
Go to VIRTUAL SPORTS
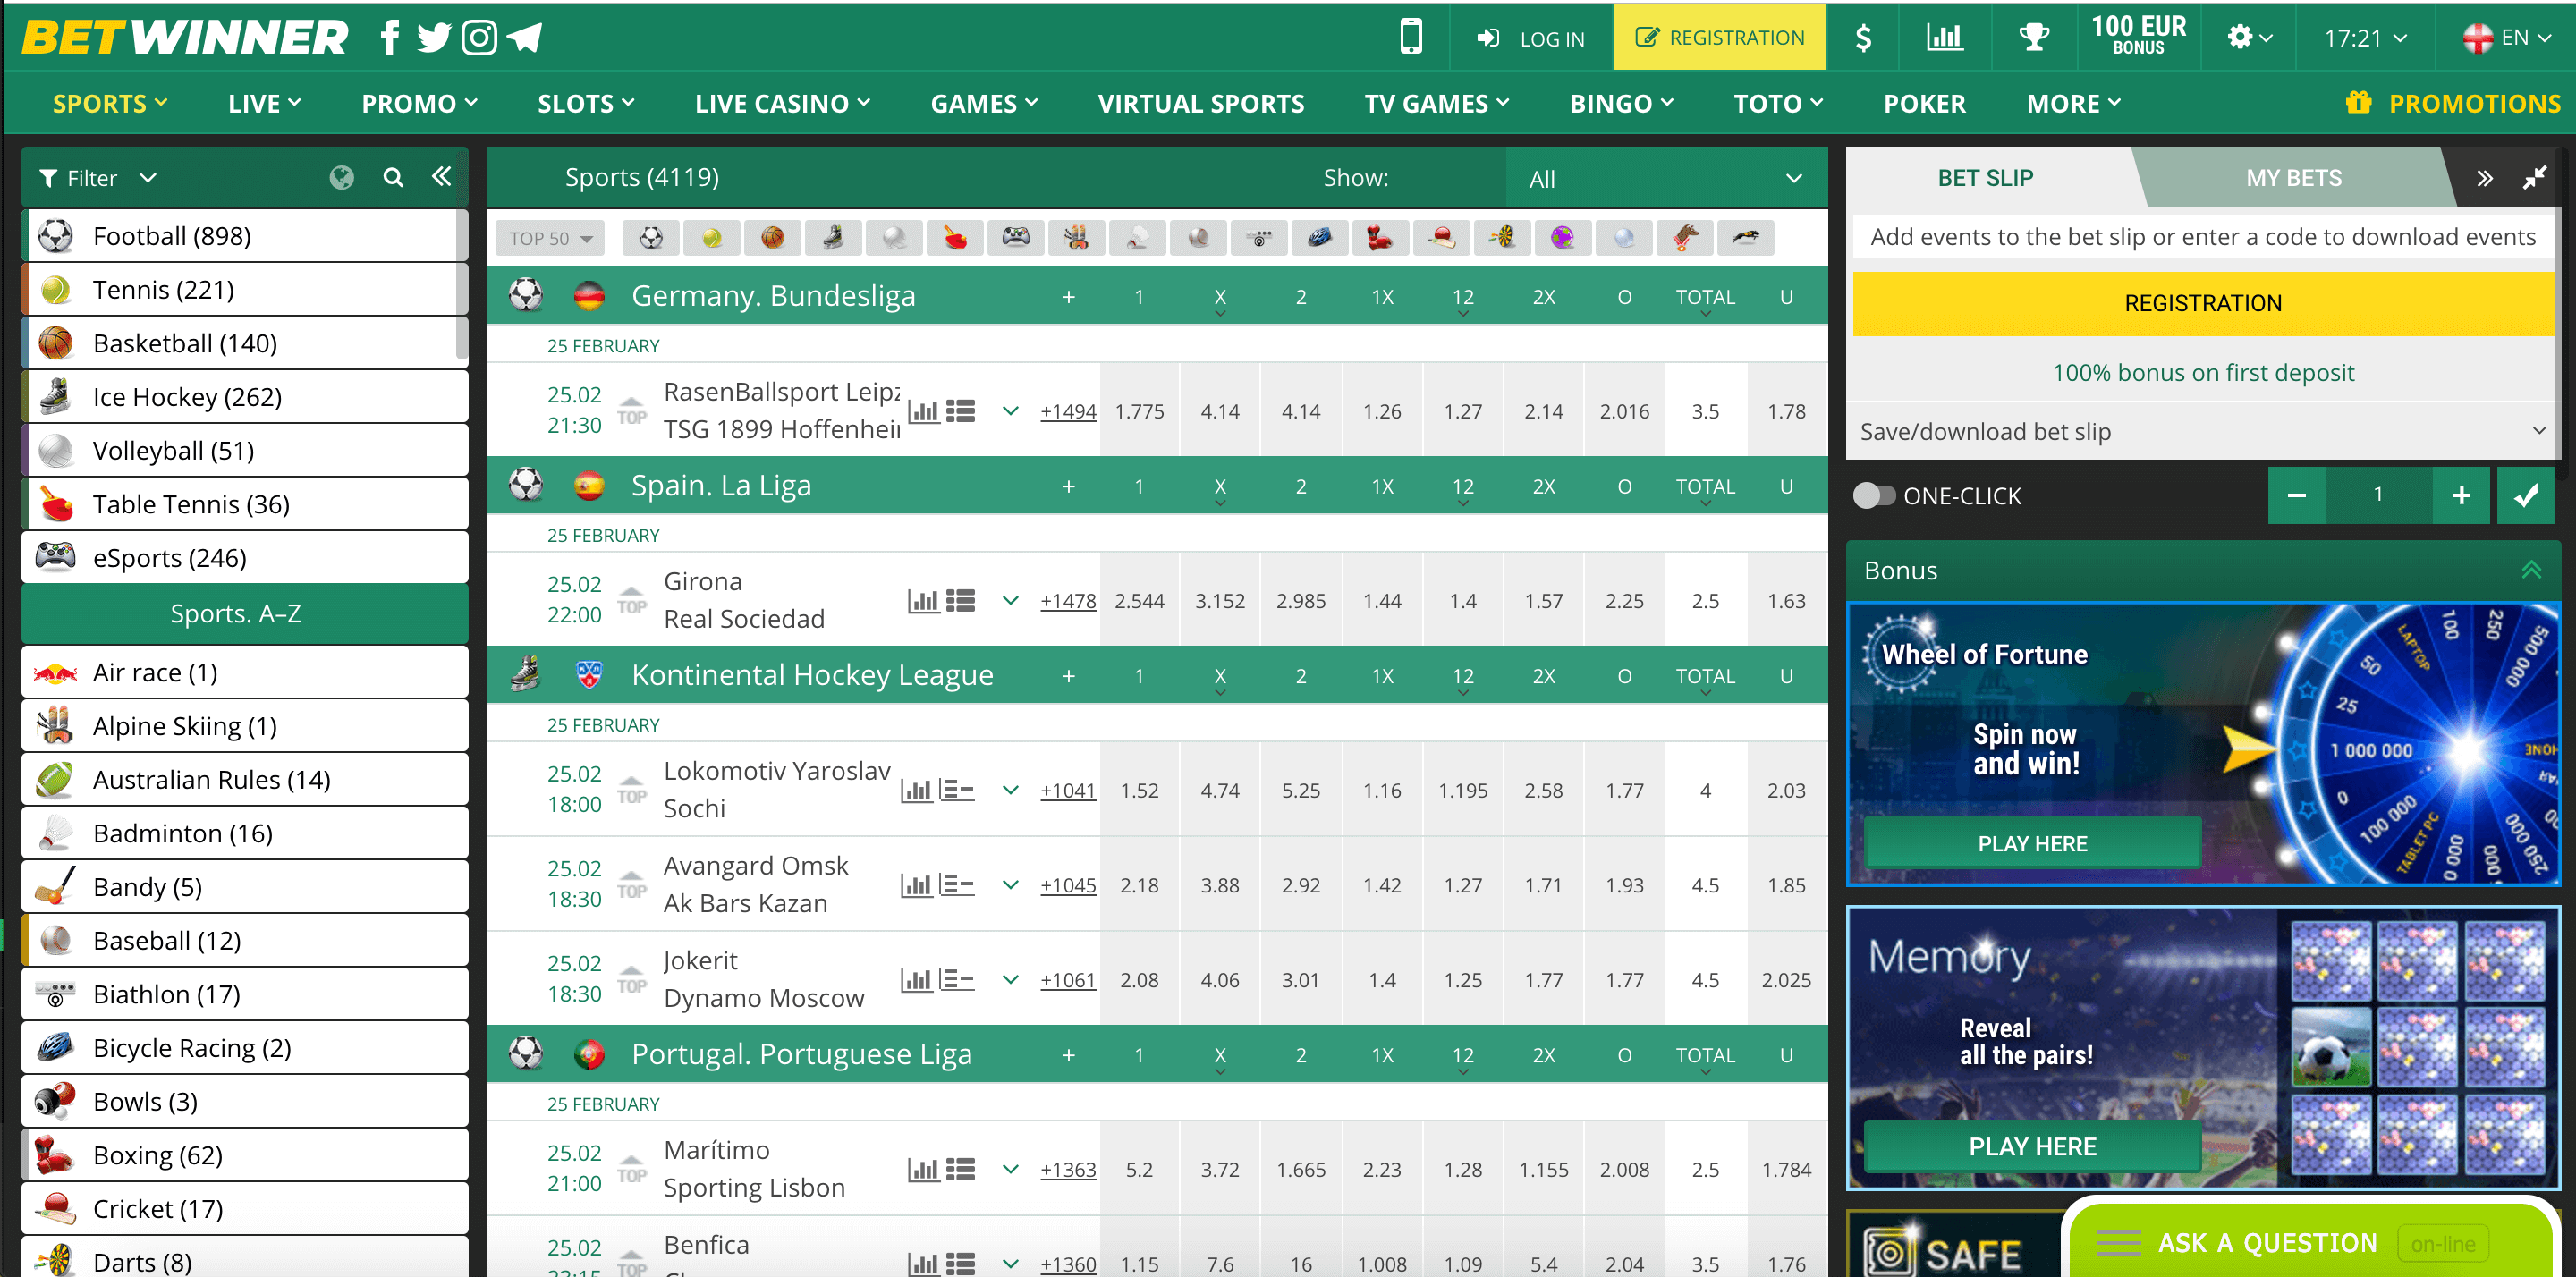(1200, 104)
